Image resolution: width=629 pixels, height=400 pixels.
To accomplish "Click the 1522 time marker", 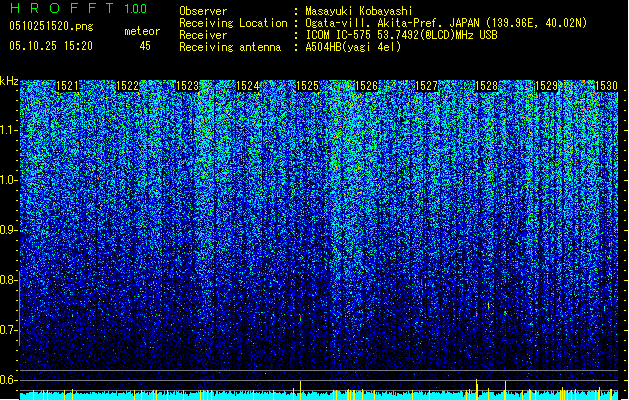I will [127, 86].
